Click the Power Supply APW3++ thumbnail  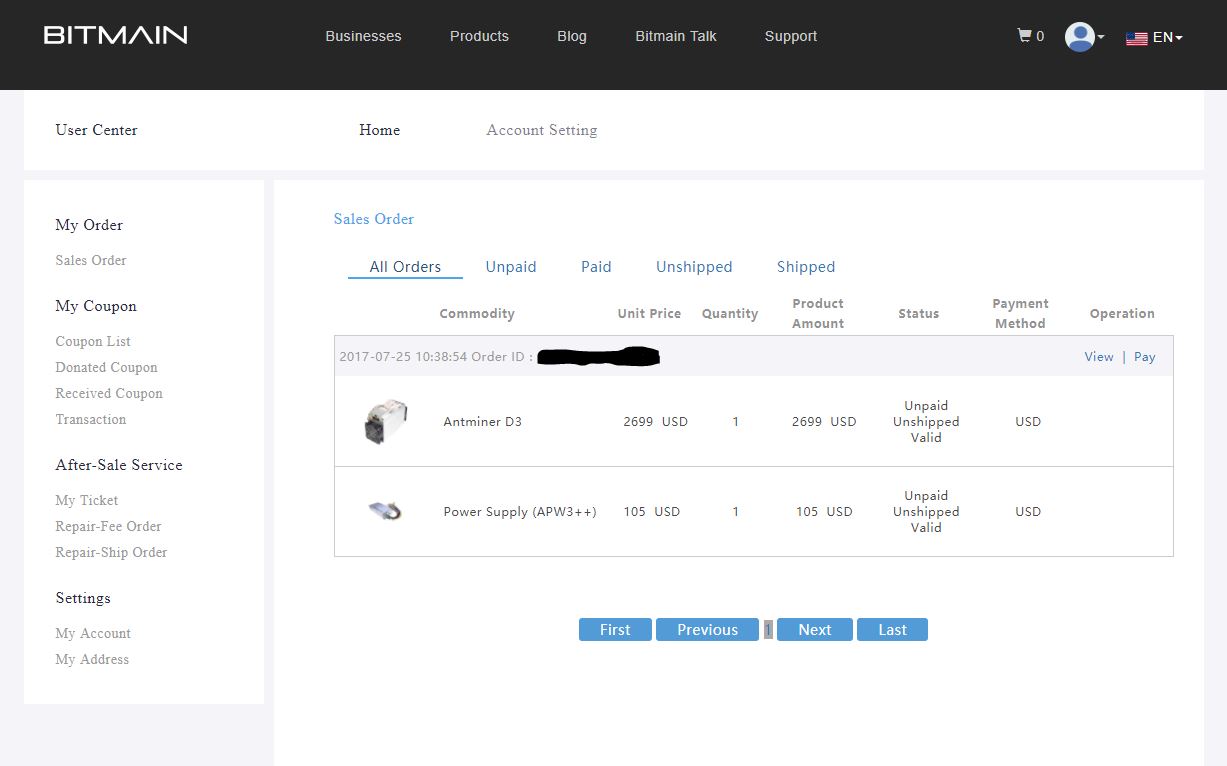[385, 511]
